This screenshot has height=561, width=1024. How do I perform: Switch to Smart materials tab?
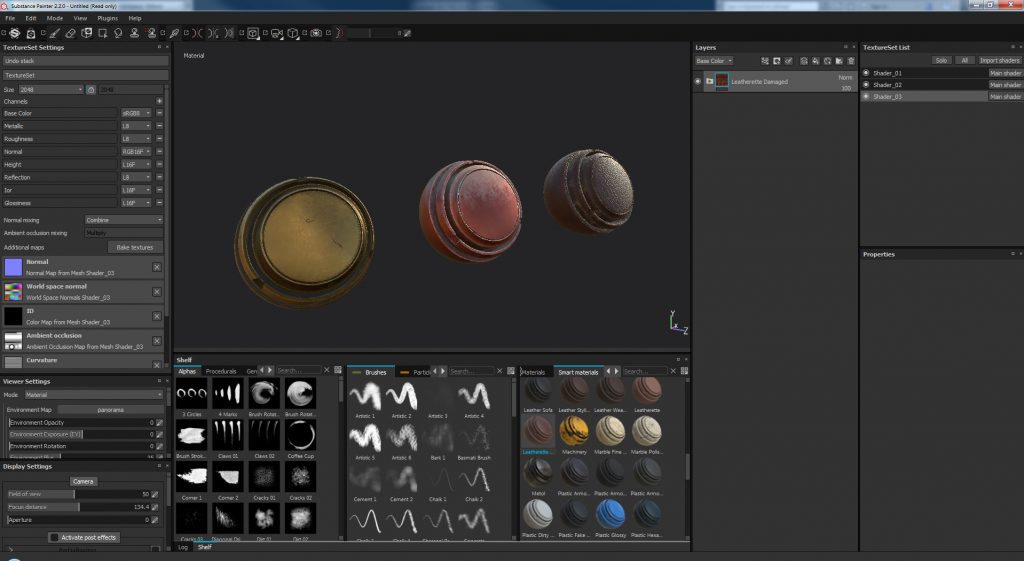(x=578, y=372)
